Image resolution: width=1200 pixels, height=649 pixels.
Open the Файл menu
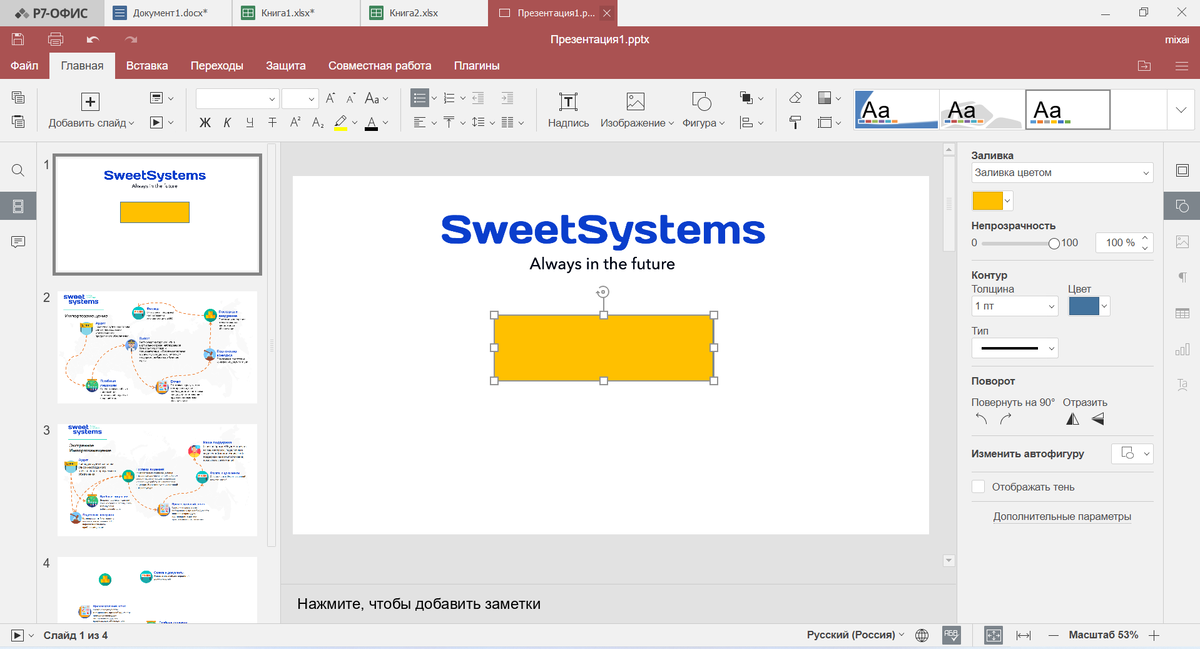click(x=25, y=66)
